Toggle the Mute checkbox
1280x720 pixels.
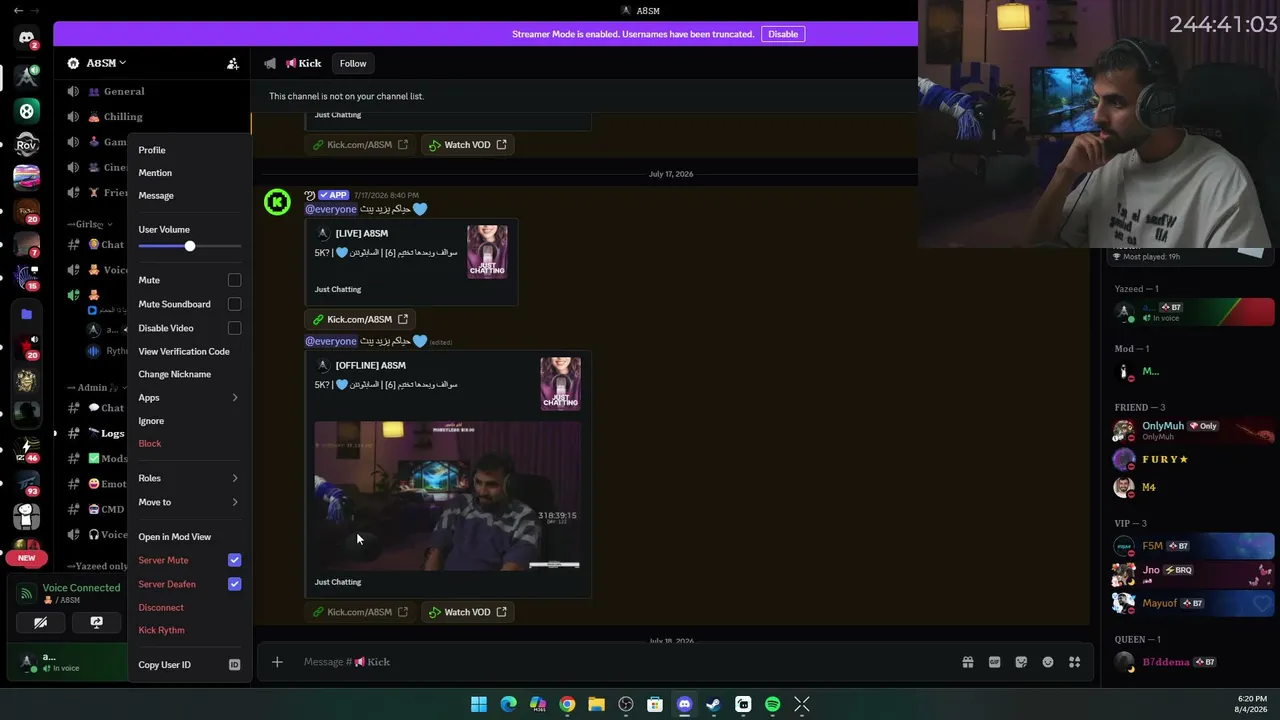pos(234,280)
